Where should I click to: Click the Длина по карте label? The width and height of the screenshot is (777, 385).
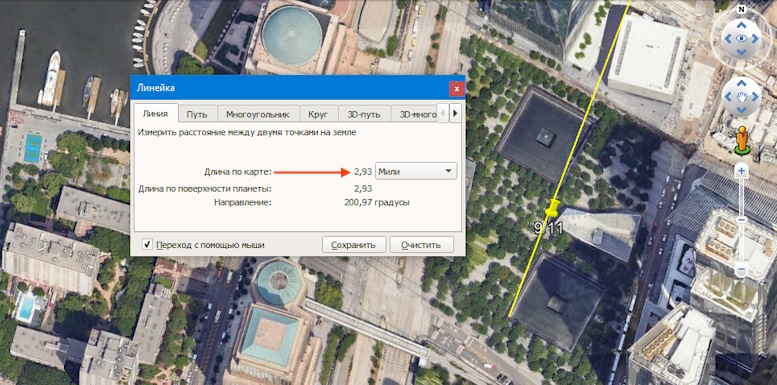pyautogui.click(x=238, y=172)
